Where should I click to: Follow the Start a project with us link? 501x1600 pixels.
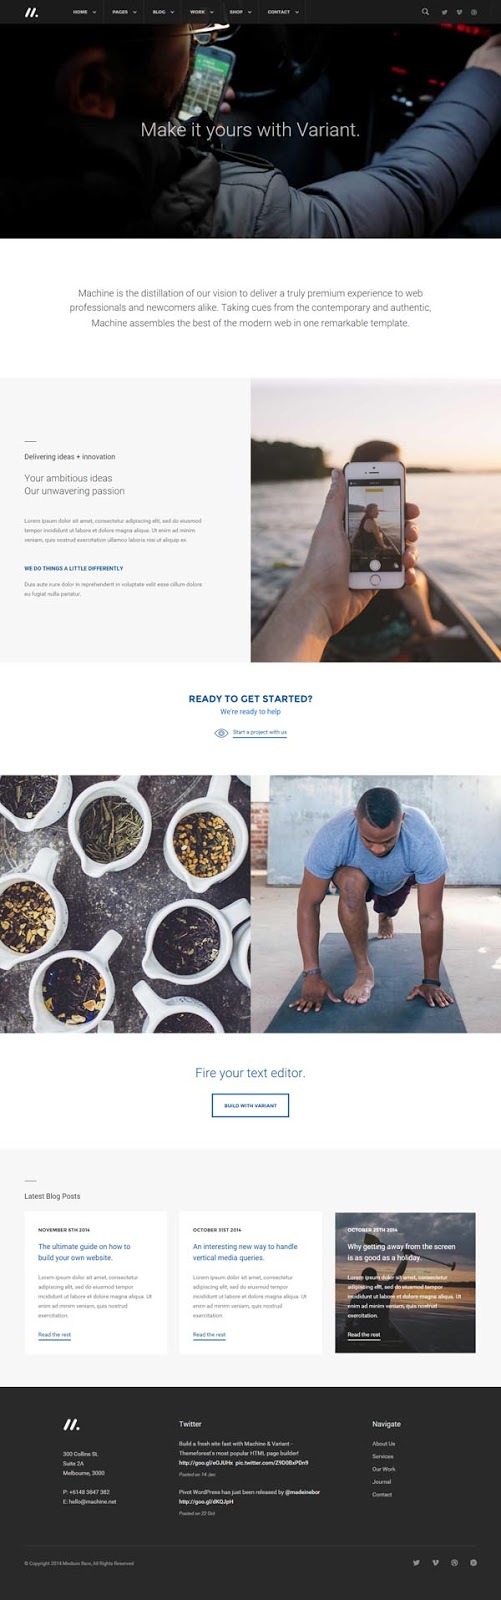coord(260,732)
